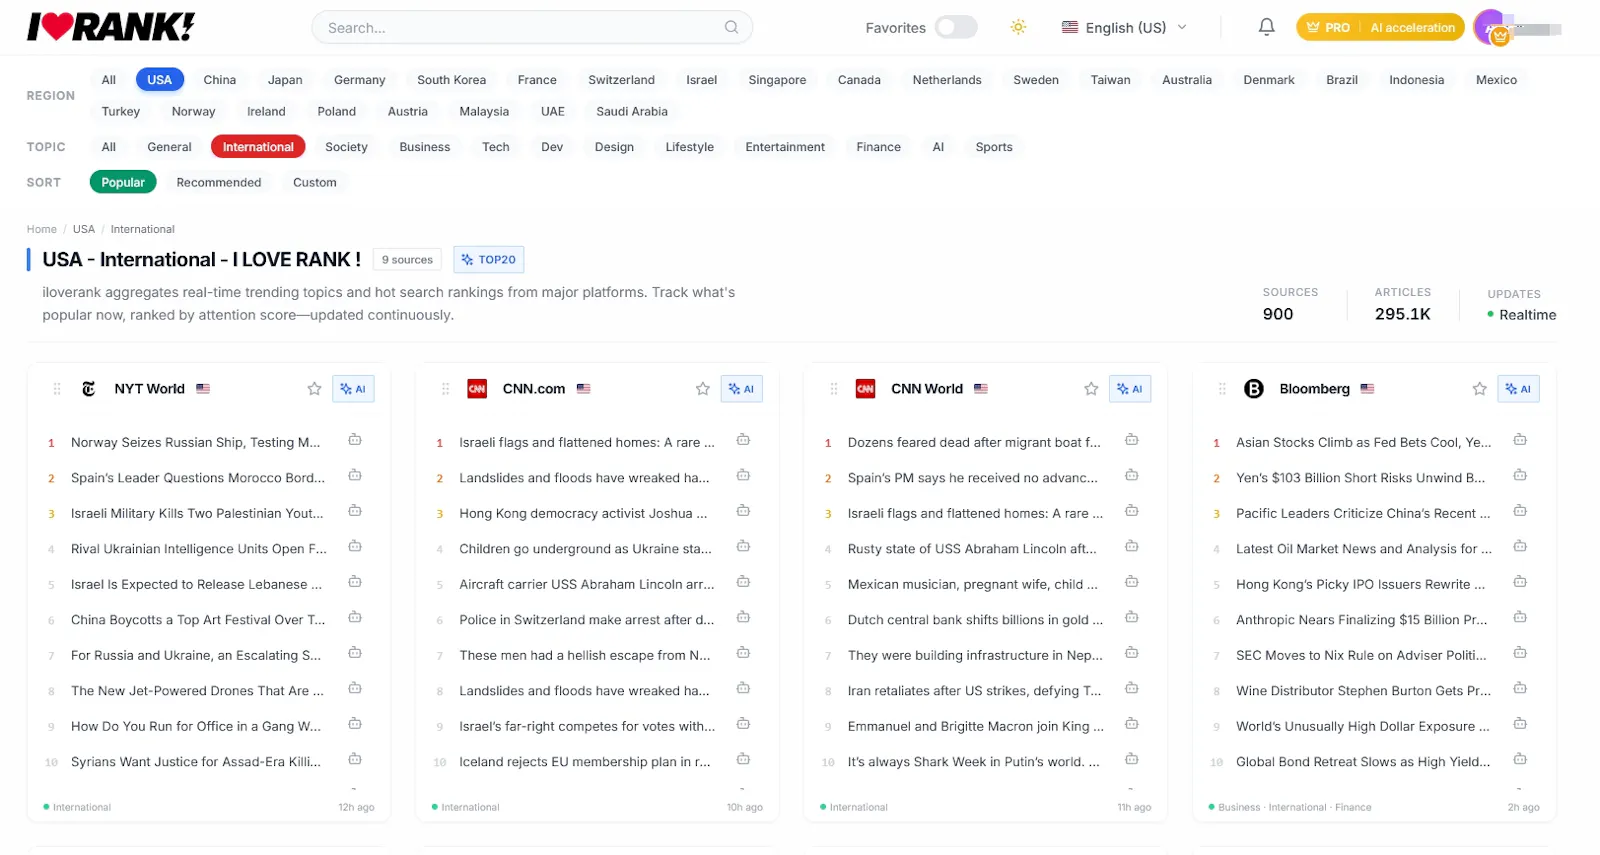Screen dimensions: 1600x855
Task: Click robot icon beside Spain's Leader Questions Morocco
Action: [355, 476]
